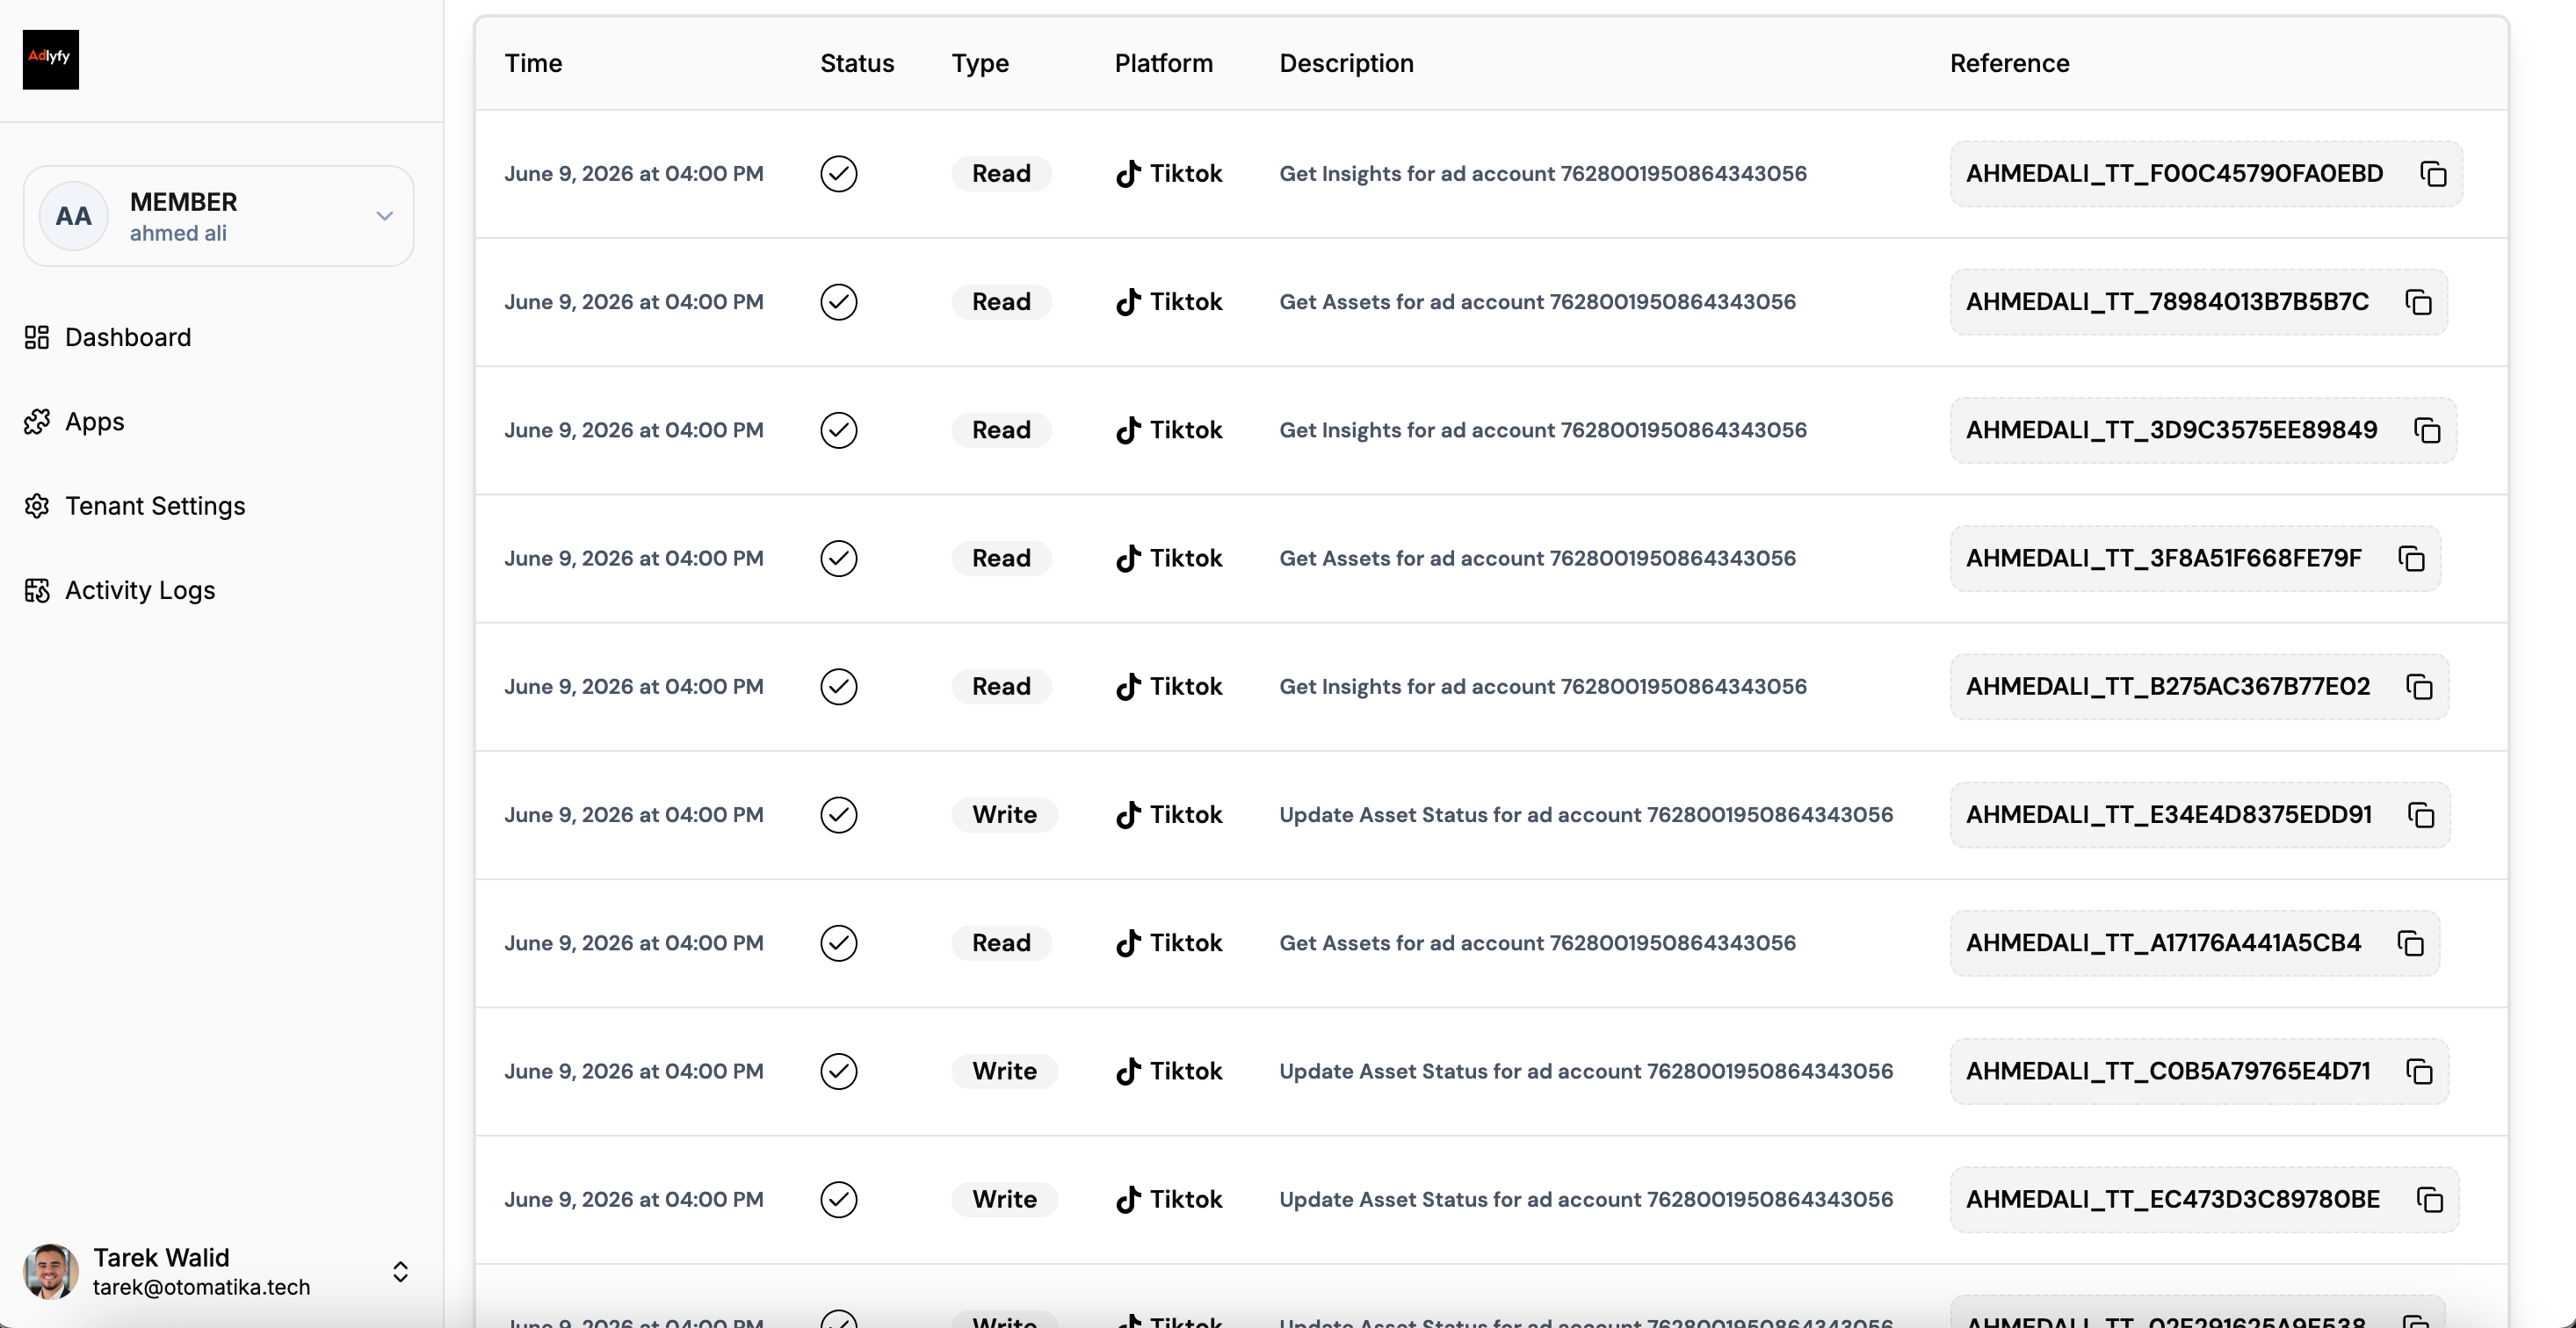This screenshot has height=1328, width=2576.
Task: Click the Tenant Settings gear icon
Action: click(x=37, y=506)
